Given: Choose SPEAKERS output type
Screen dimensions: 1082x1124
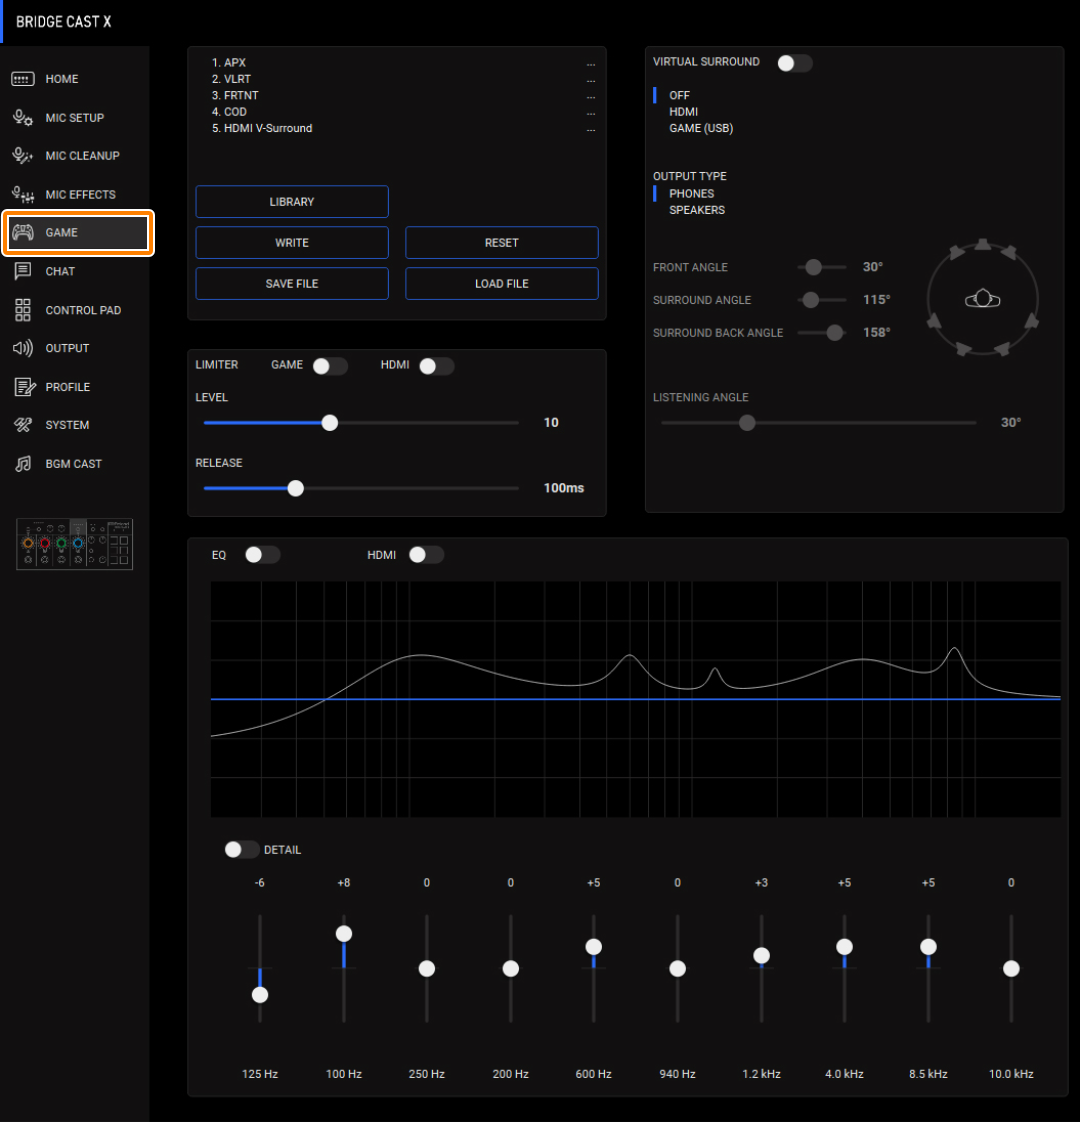Looking at the screenshot, I should point(696,210).
